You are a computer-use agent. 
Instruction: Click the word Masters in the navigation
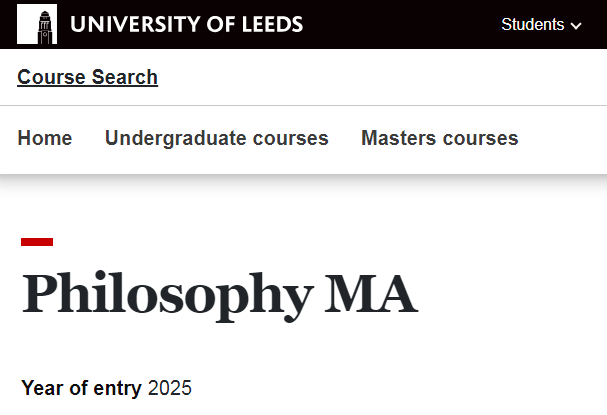pyautogui.click(x=398, y=138)
